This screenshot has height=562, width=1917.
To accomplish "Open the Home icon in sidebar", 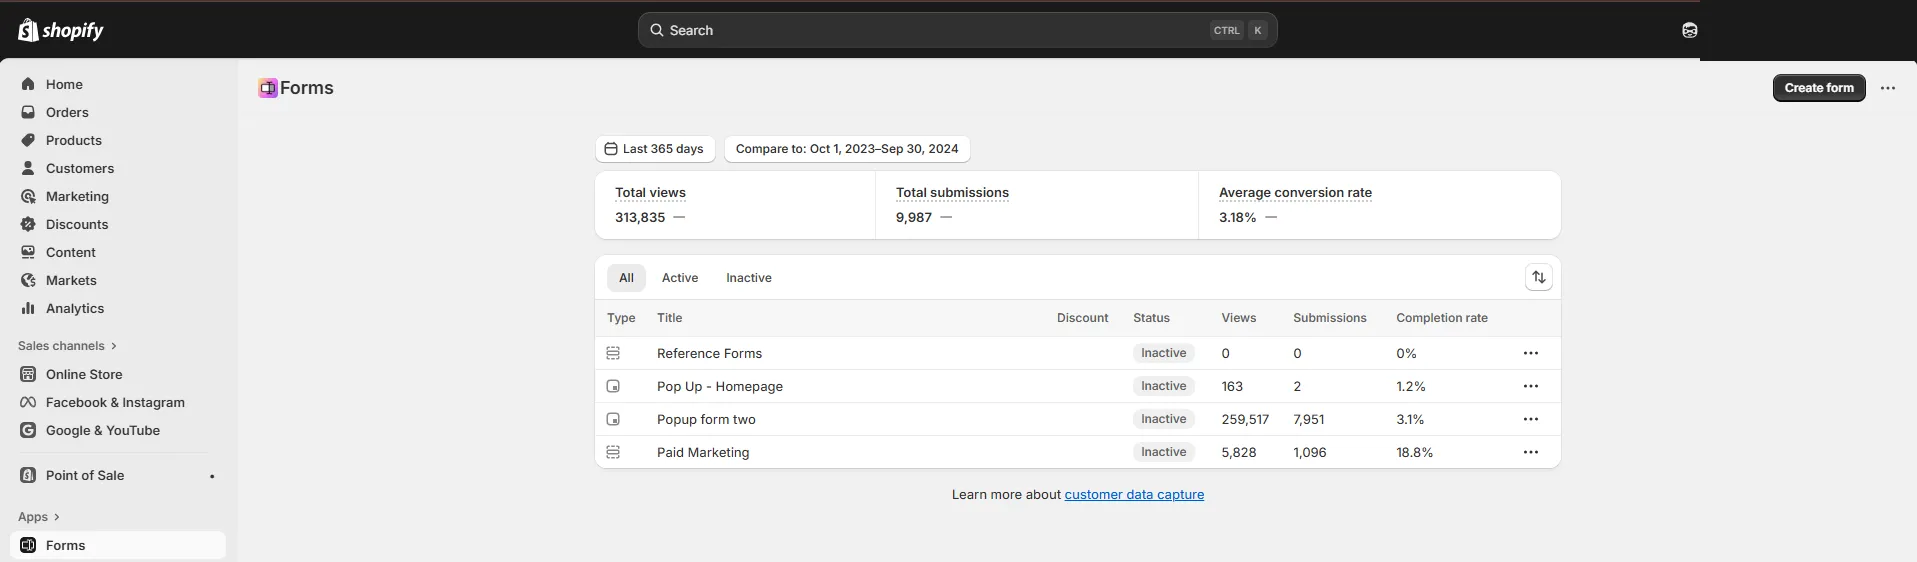I will pos(28,84).
